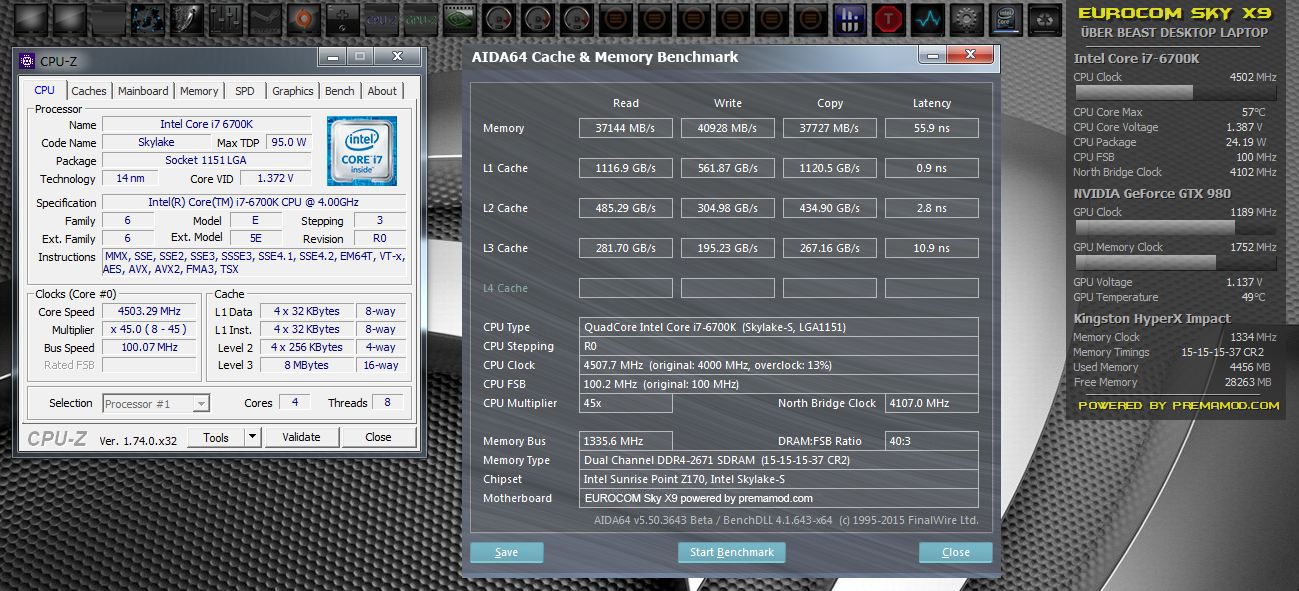This screenshot has width=1299, height=591.
Task: Open the SPD tab
Action: click(245, 91)
